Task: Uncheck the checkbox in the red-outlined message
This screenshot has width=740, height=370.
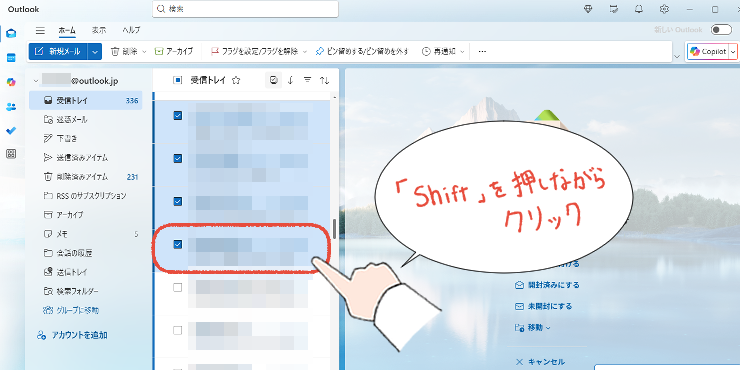Action: click(177, 244)
